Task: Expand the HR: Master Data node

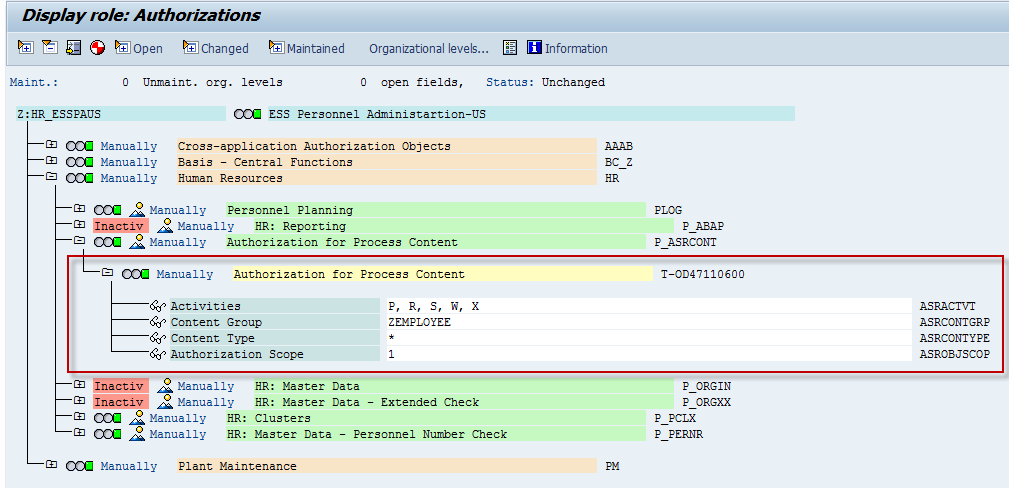Action: 79,384
